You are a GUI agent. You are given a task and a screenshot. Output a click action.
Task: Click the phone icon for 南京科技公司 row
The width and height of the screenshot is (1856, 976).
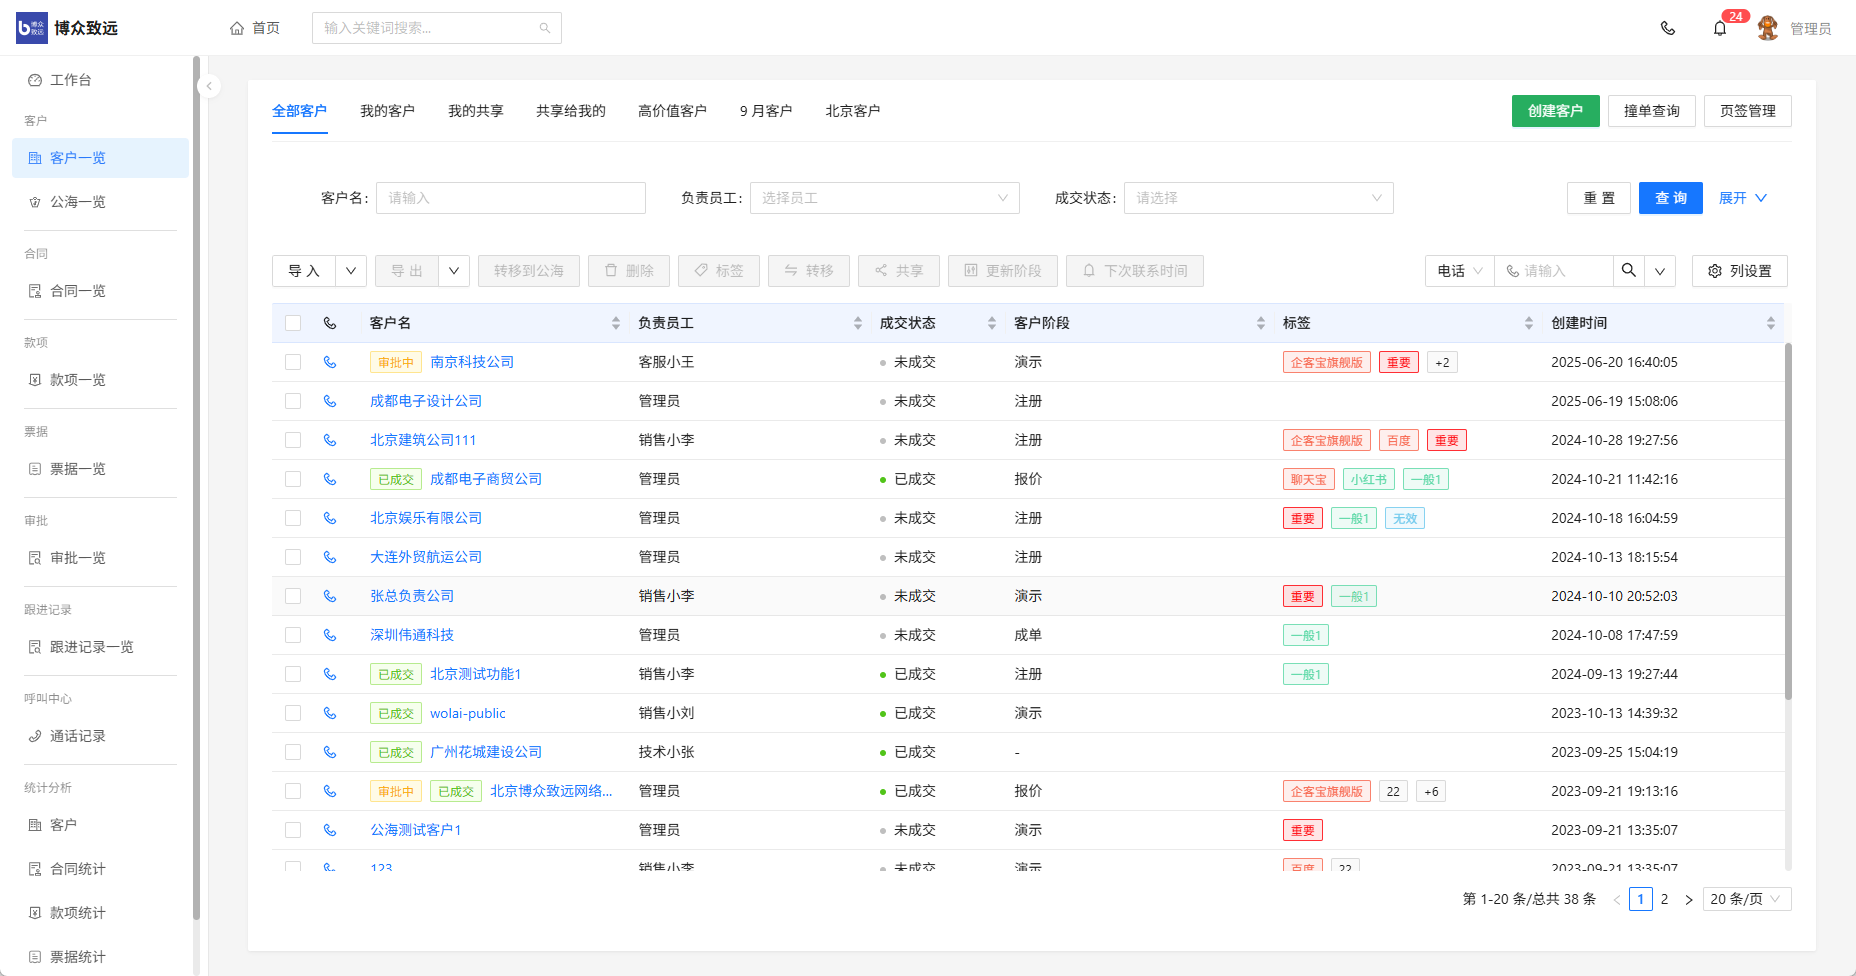click(330, 362)
